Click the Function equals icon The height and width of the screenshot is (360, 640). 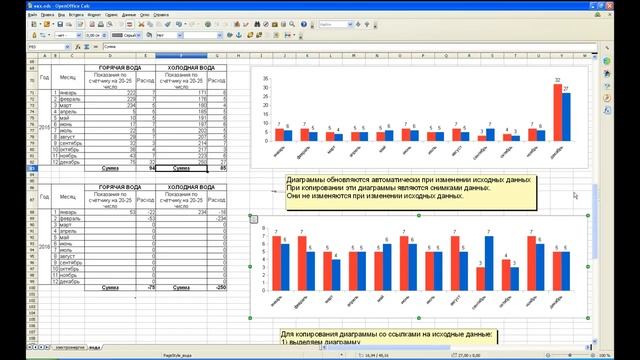[96, 47]
